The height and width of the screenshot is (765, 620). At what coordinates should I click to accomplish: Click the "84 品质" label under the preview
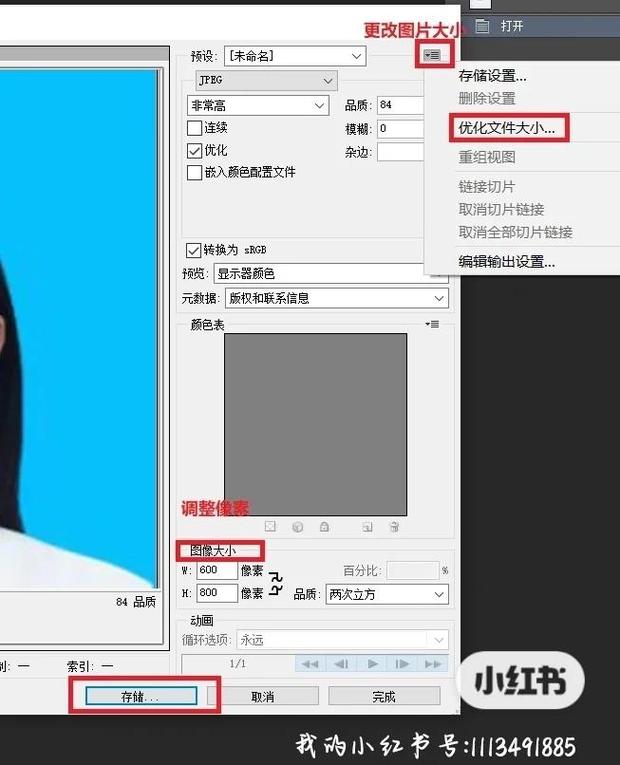(x=136, y=602)
